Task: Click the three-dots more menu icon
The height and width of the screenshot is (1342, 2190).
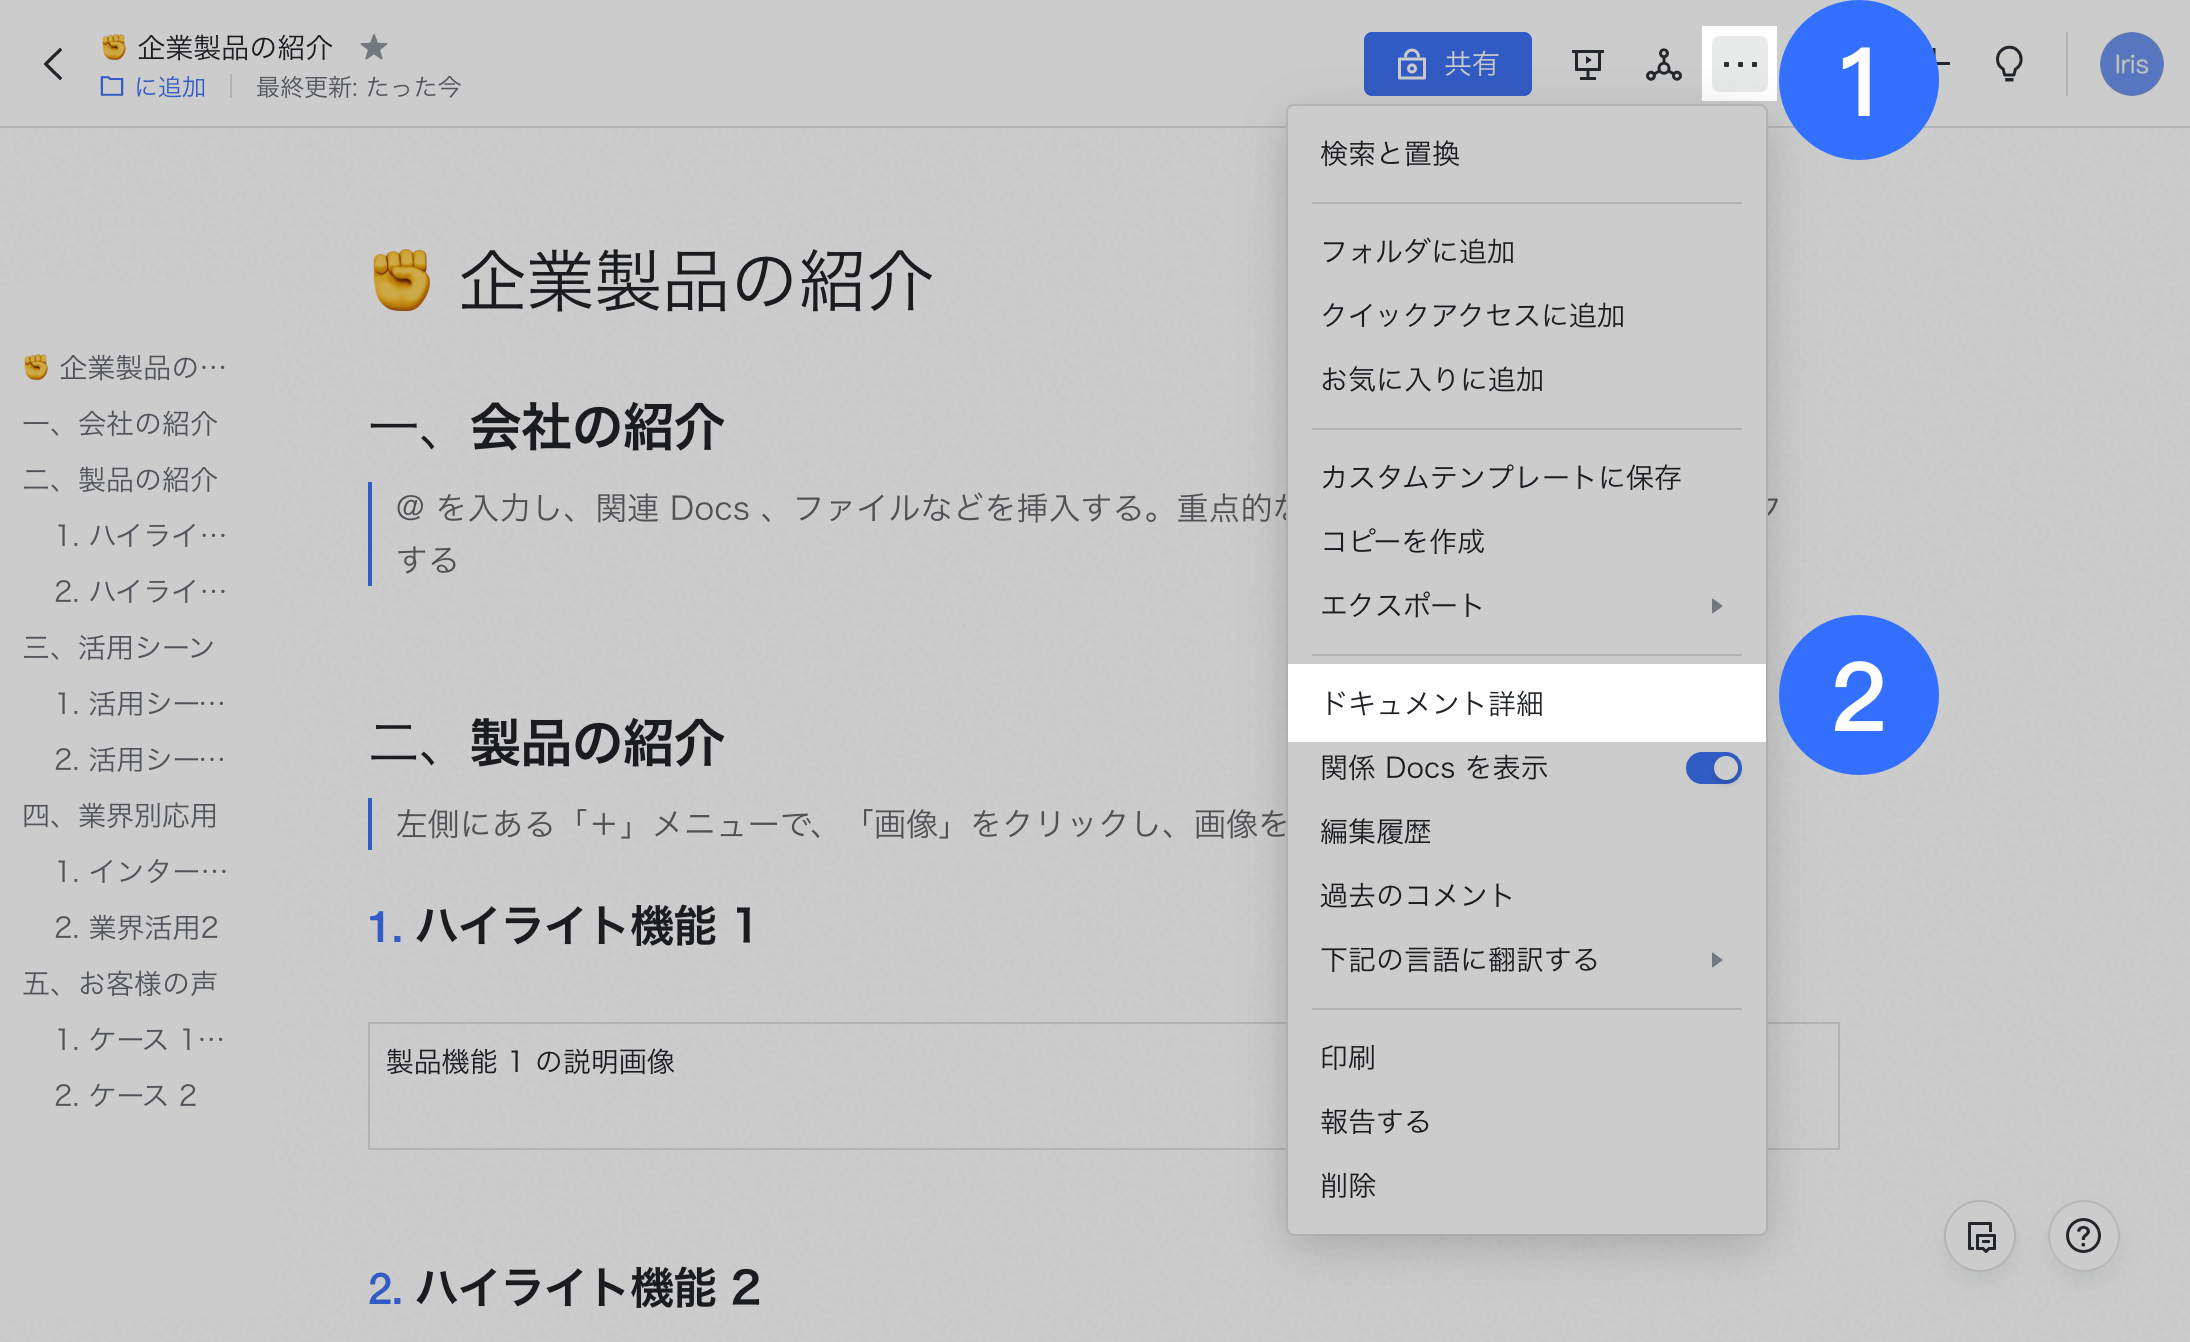Action: (x=1739, y=65)
